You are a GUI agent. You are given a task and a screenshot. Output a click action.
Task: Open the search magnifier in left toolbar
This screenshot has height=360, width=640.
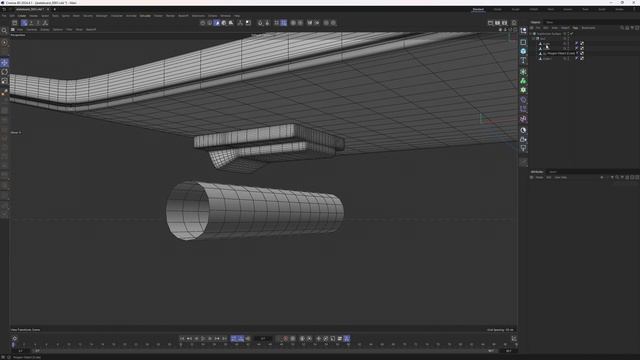[x=4, y=31]
